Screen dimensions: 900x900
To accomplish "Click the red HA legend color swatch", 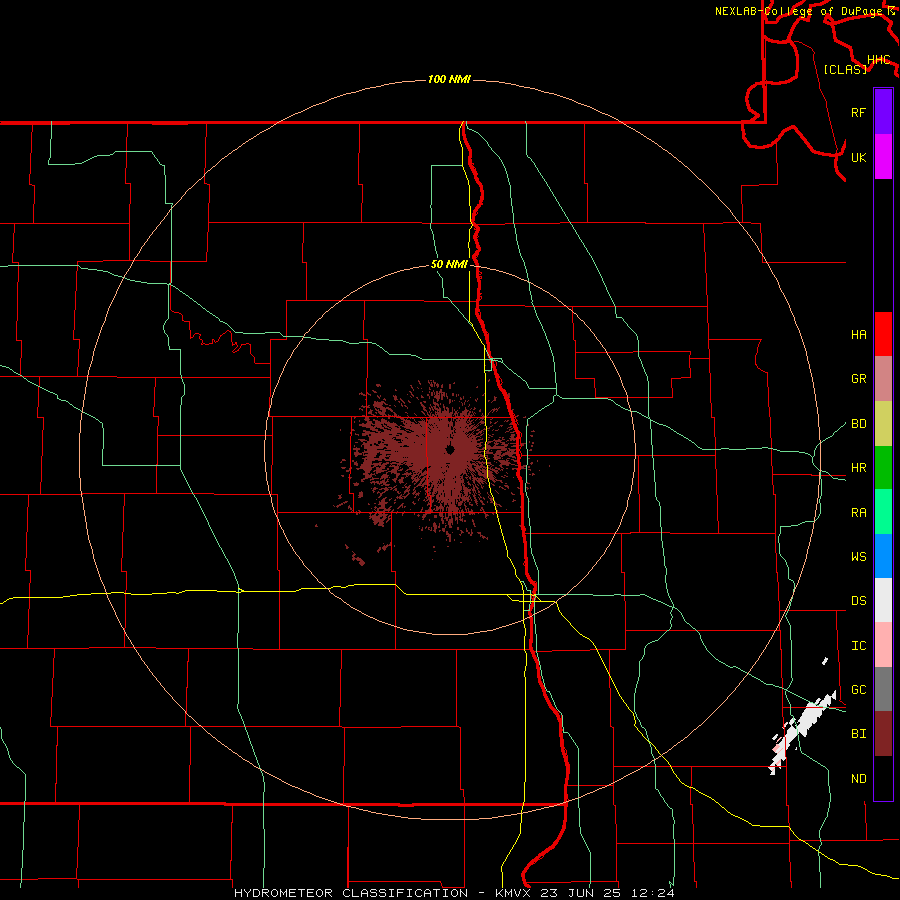I will pyautogui.click(x=883, y=334).
